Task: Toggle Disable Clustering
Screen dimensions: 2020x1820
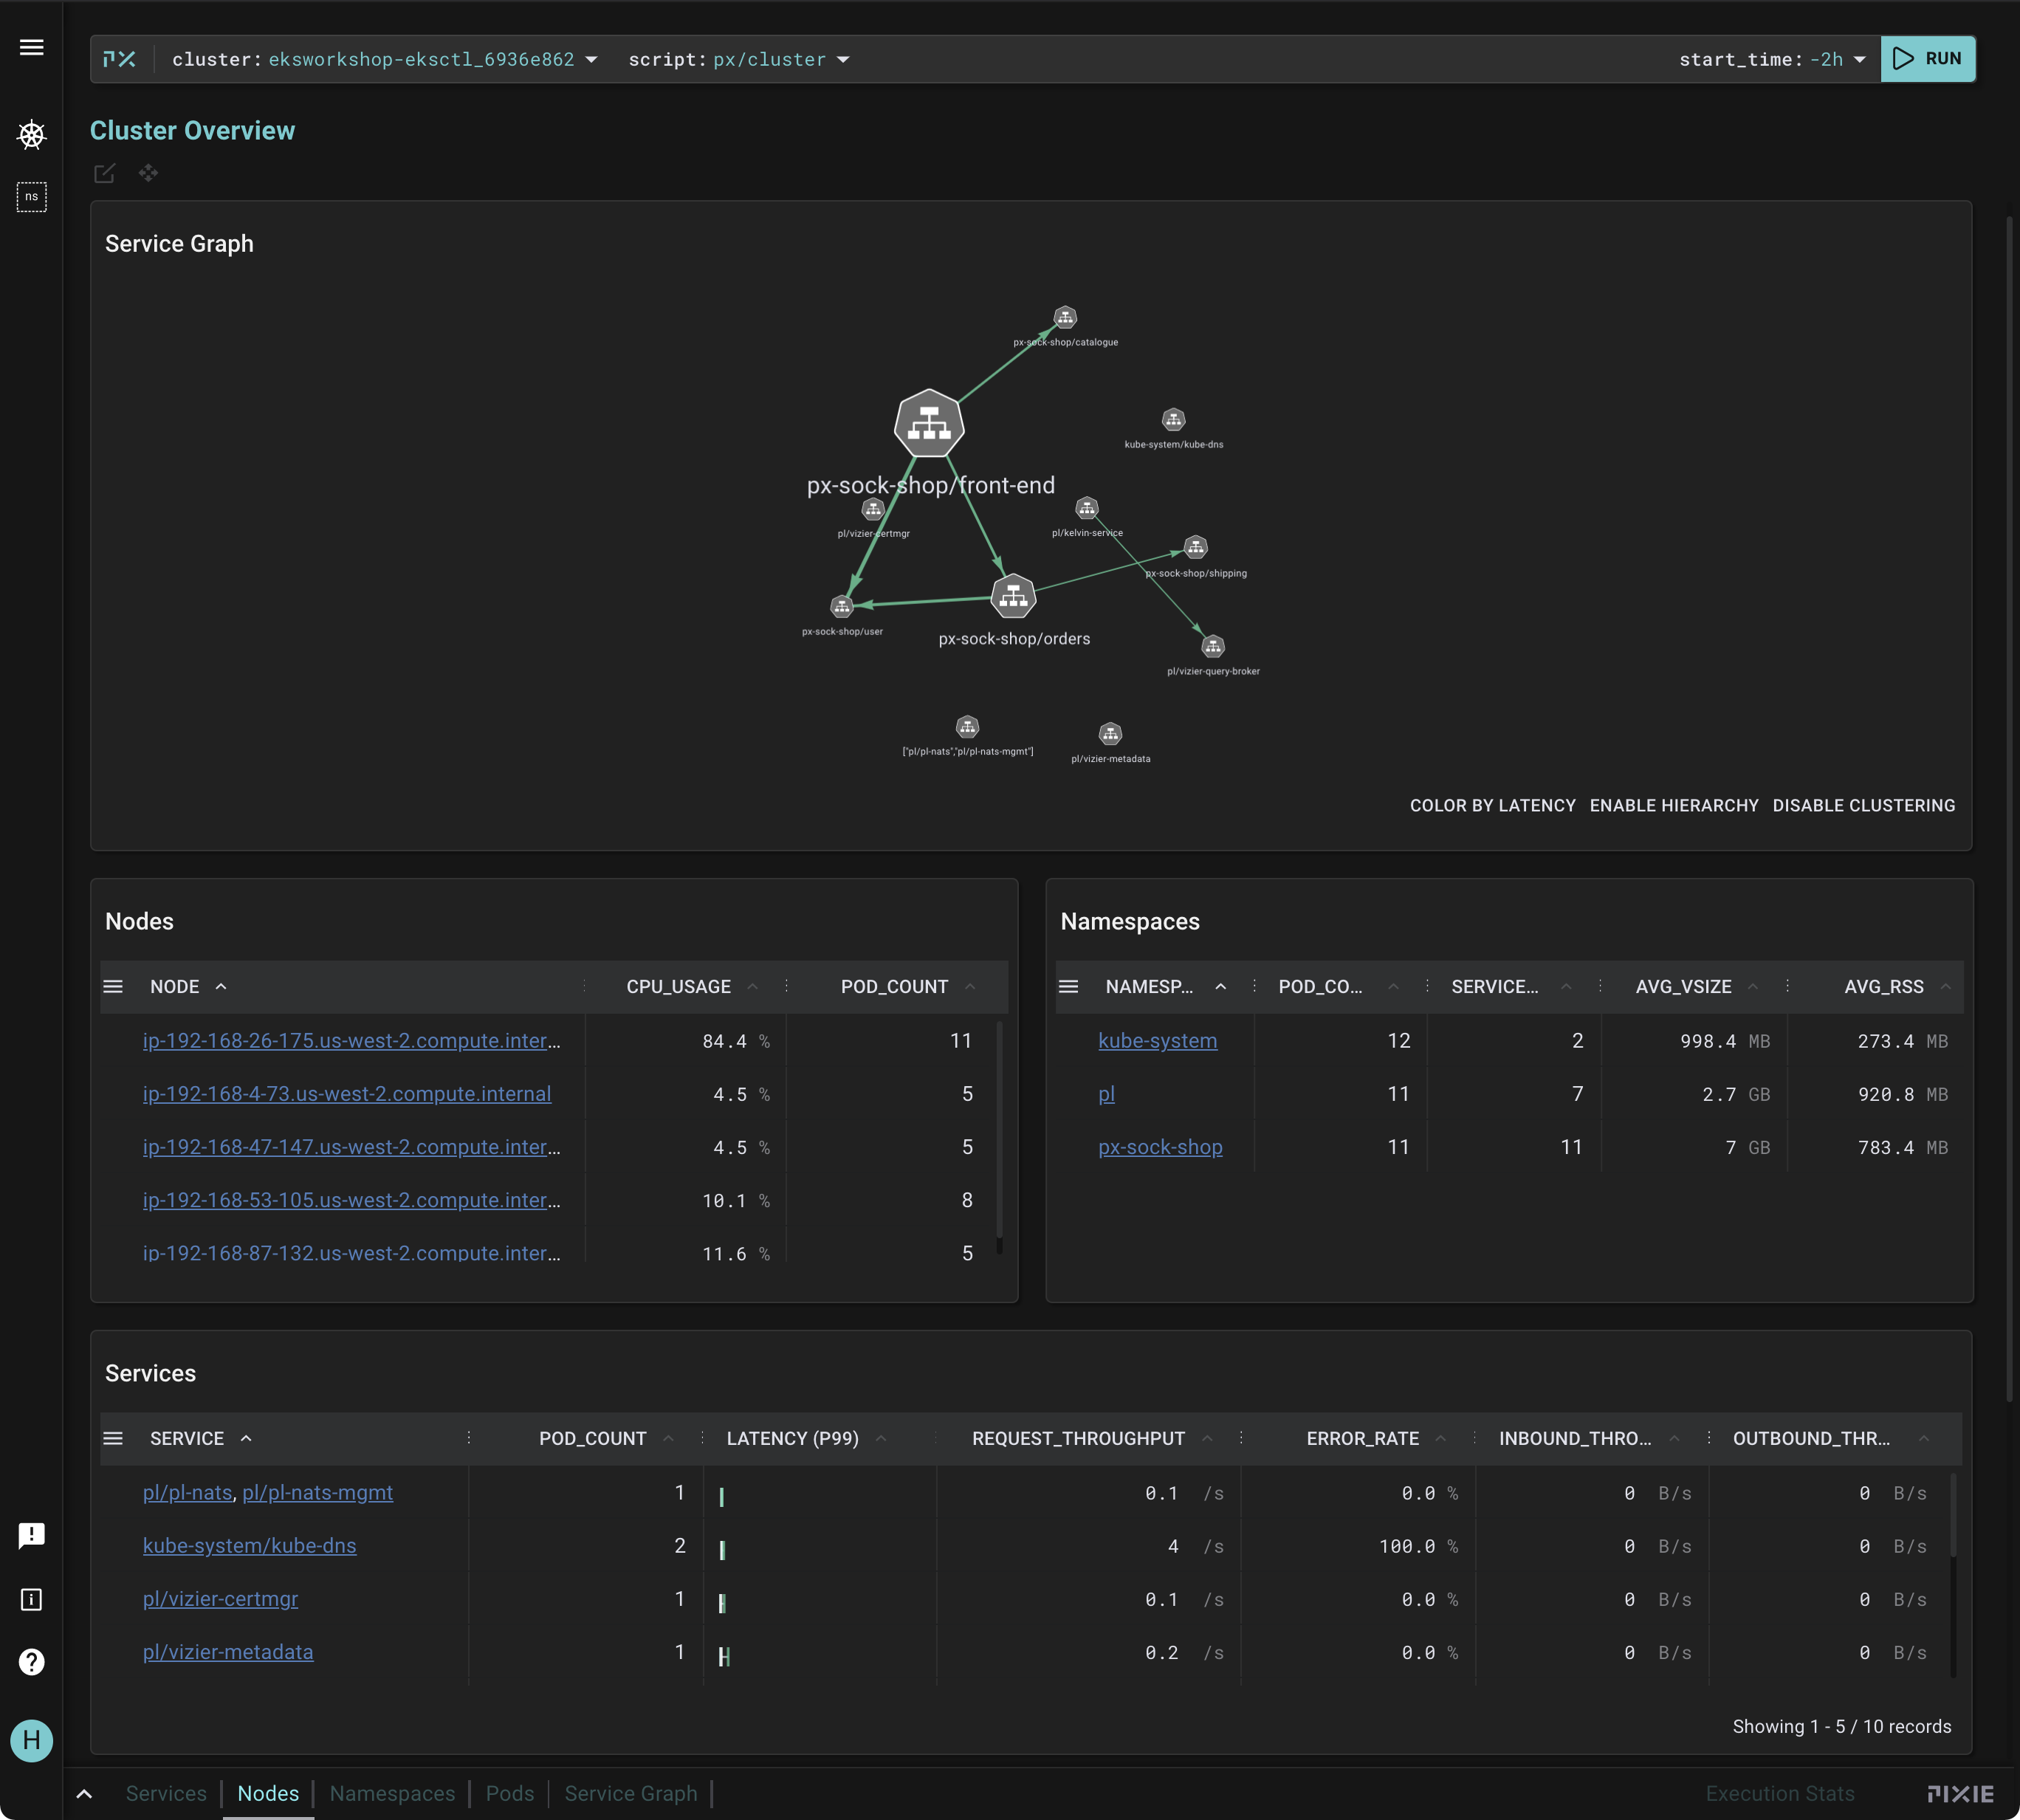Action: click(1864, 806)
